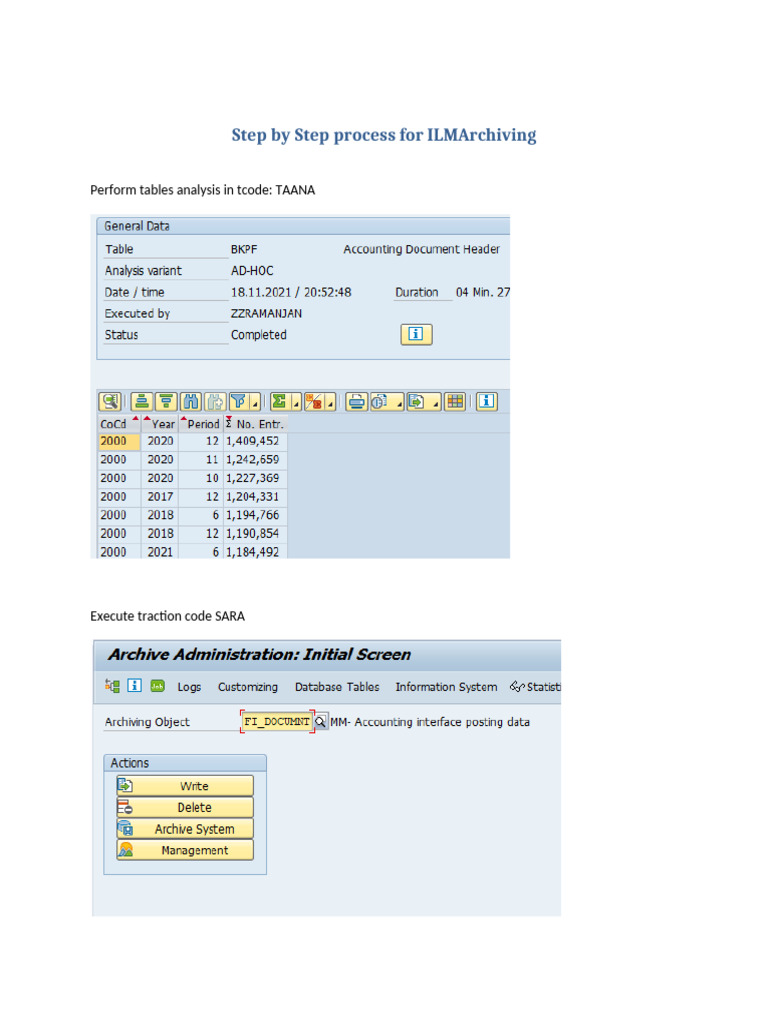Click the info button beside Completed status
This screenshot has height=1024, width=768.
416,334
